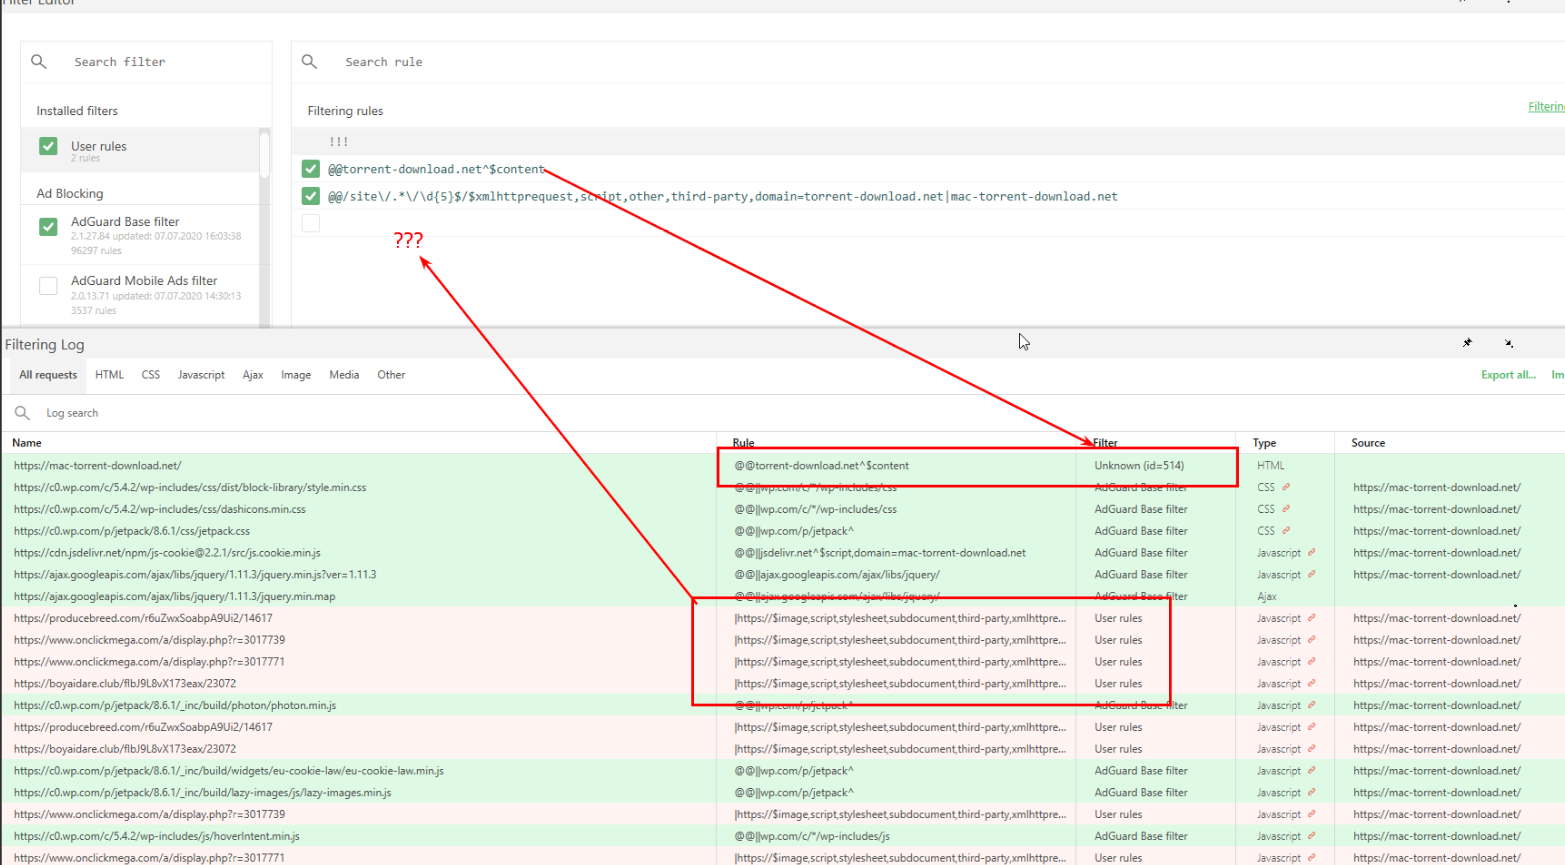Sort log by Rule column header
Screen dimensions: 1565x865
click(743, 443)
